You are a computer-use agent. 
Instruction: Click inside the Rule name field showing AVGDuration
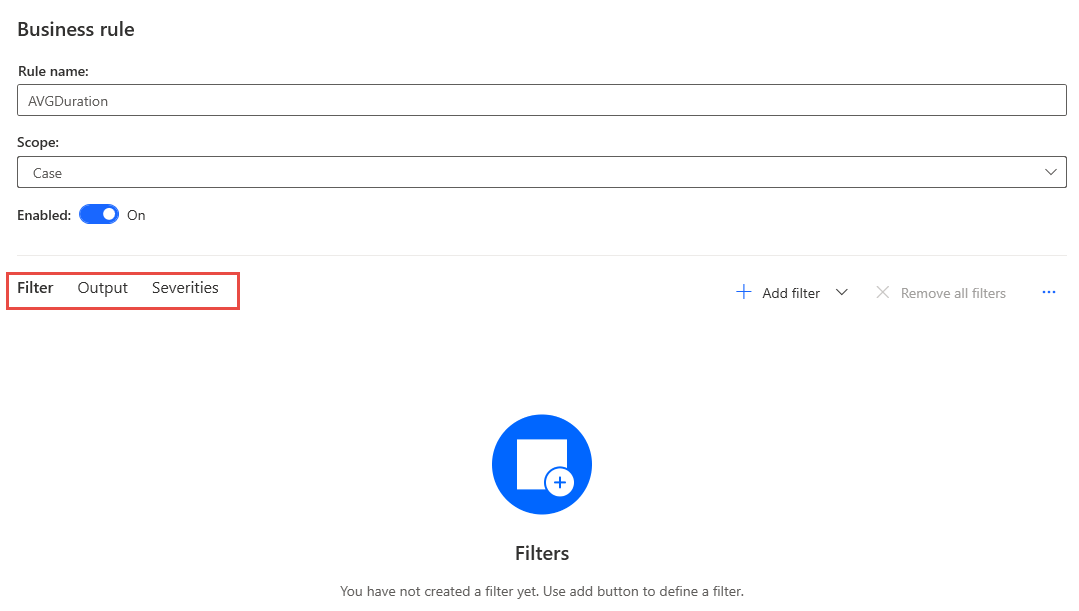pos(540,100)
